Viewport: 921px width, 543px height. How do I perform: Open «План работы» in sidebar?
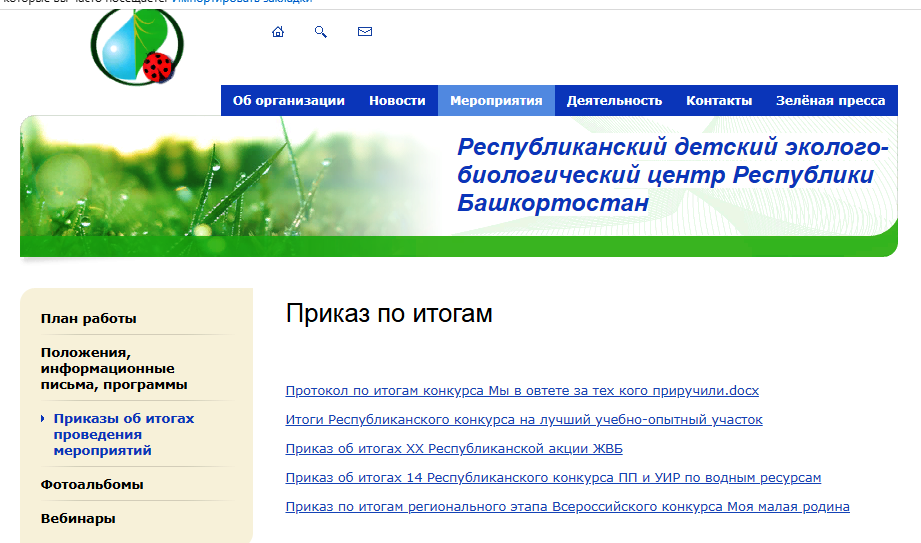tap(89, 319)
